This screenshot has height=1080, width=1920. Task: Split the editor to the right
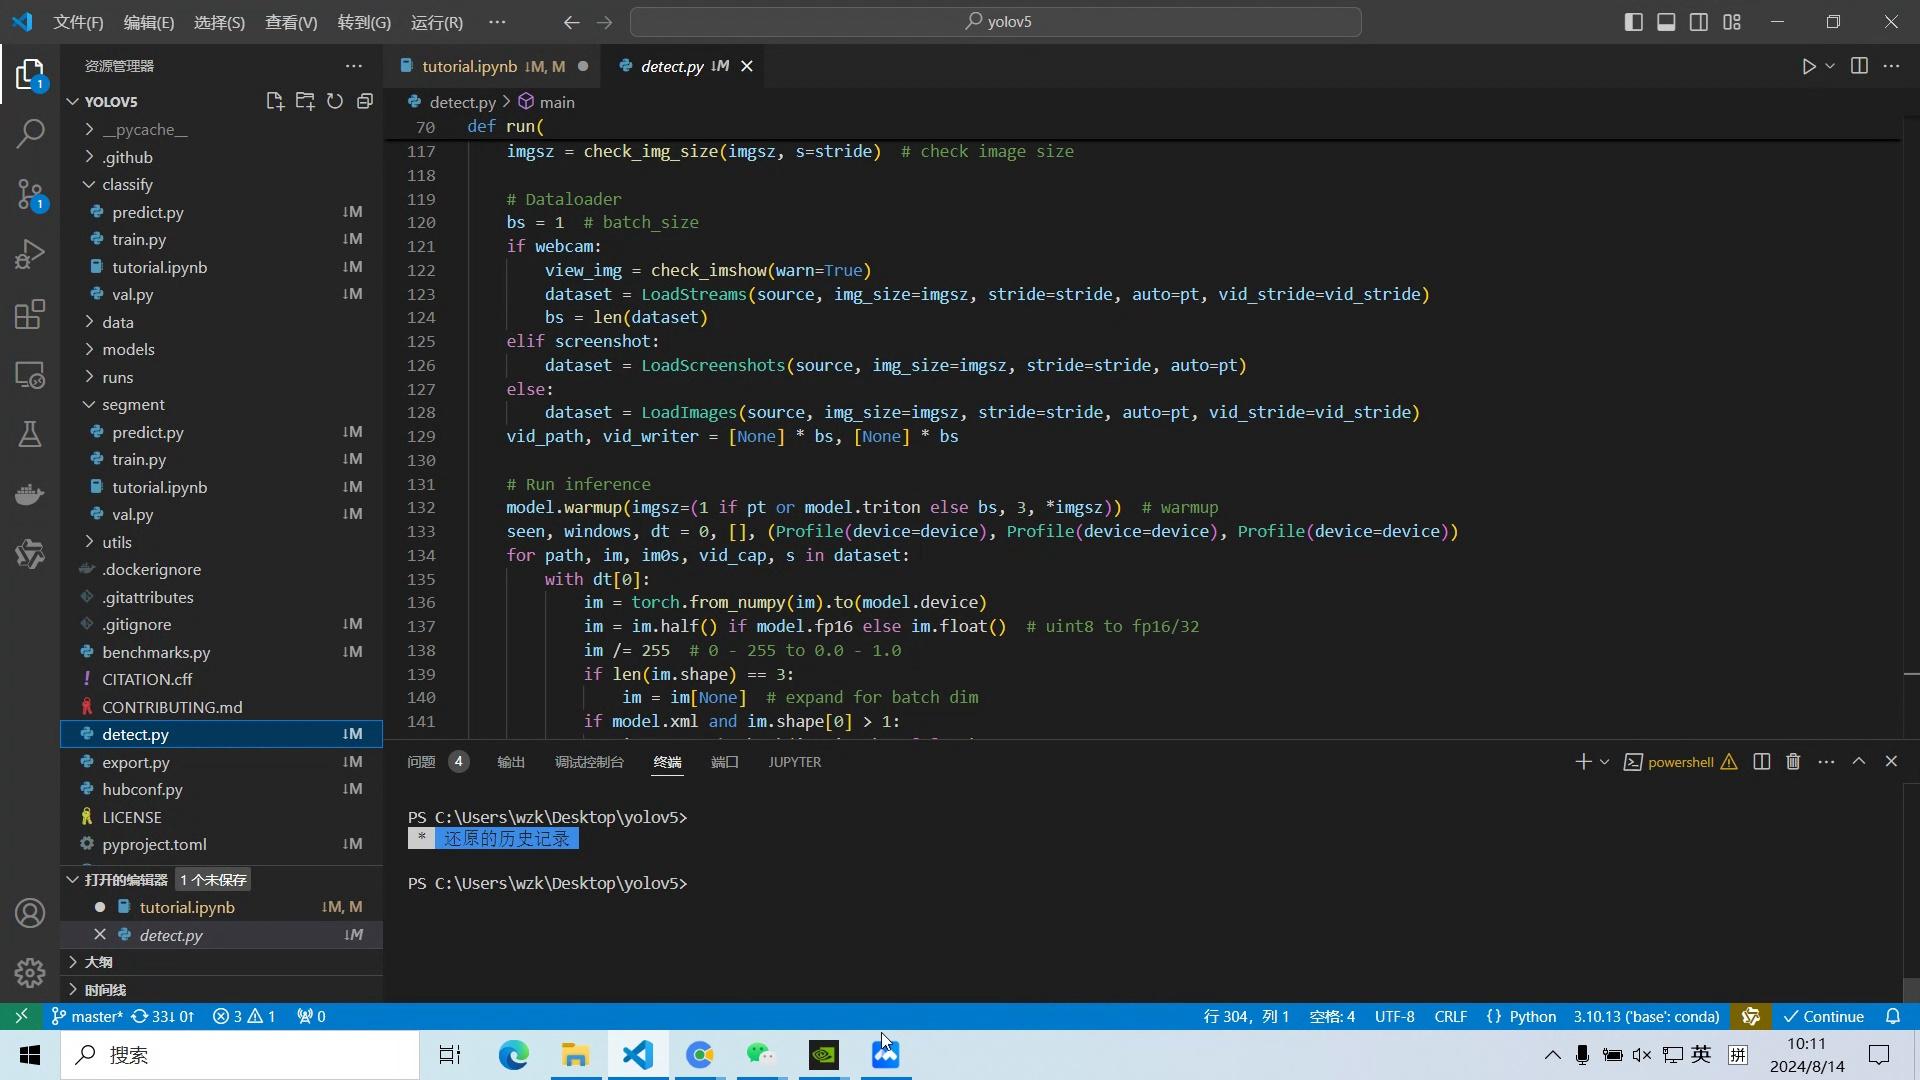1859,66
